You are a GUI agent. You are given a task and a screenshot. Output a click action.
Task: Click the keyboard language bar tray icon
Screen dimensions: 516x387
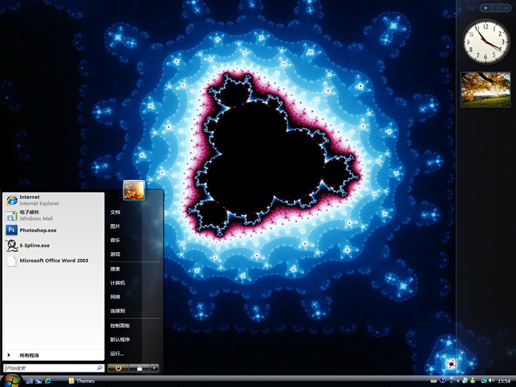pyautogui.click(x=434, y=381)
